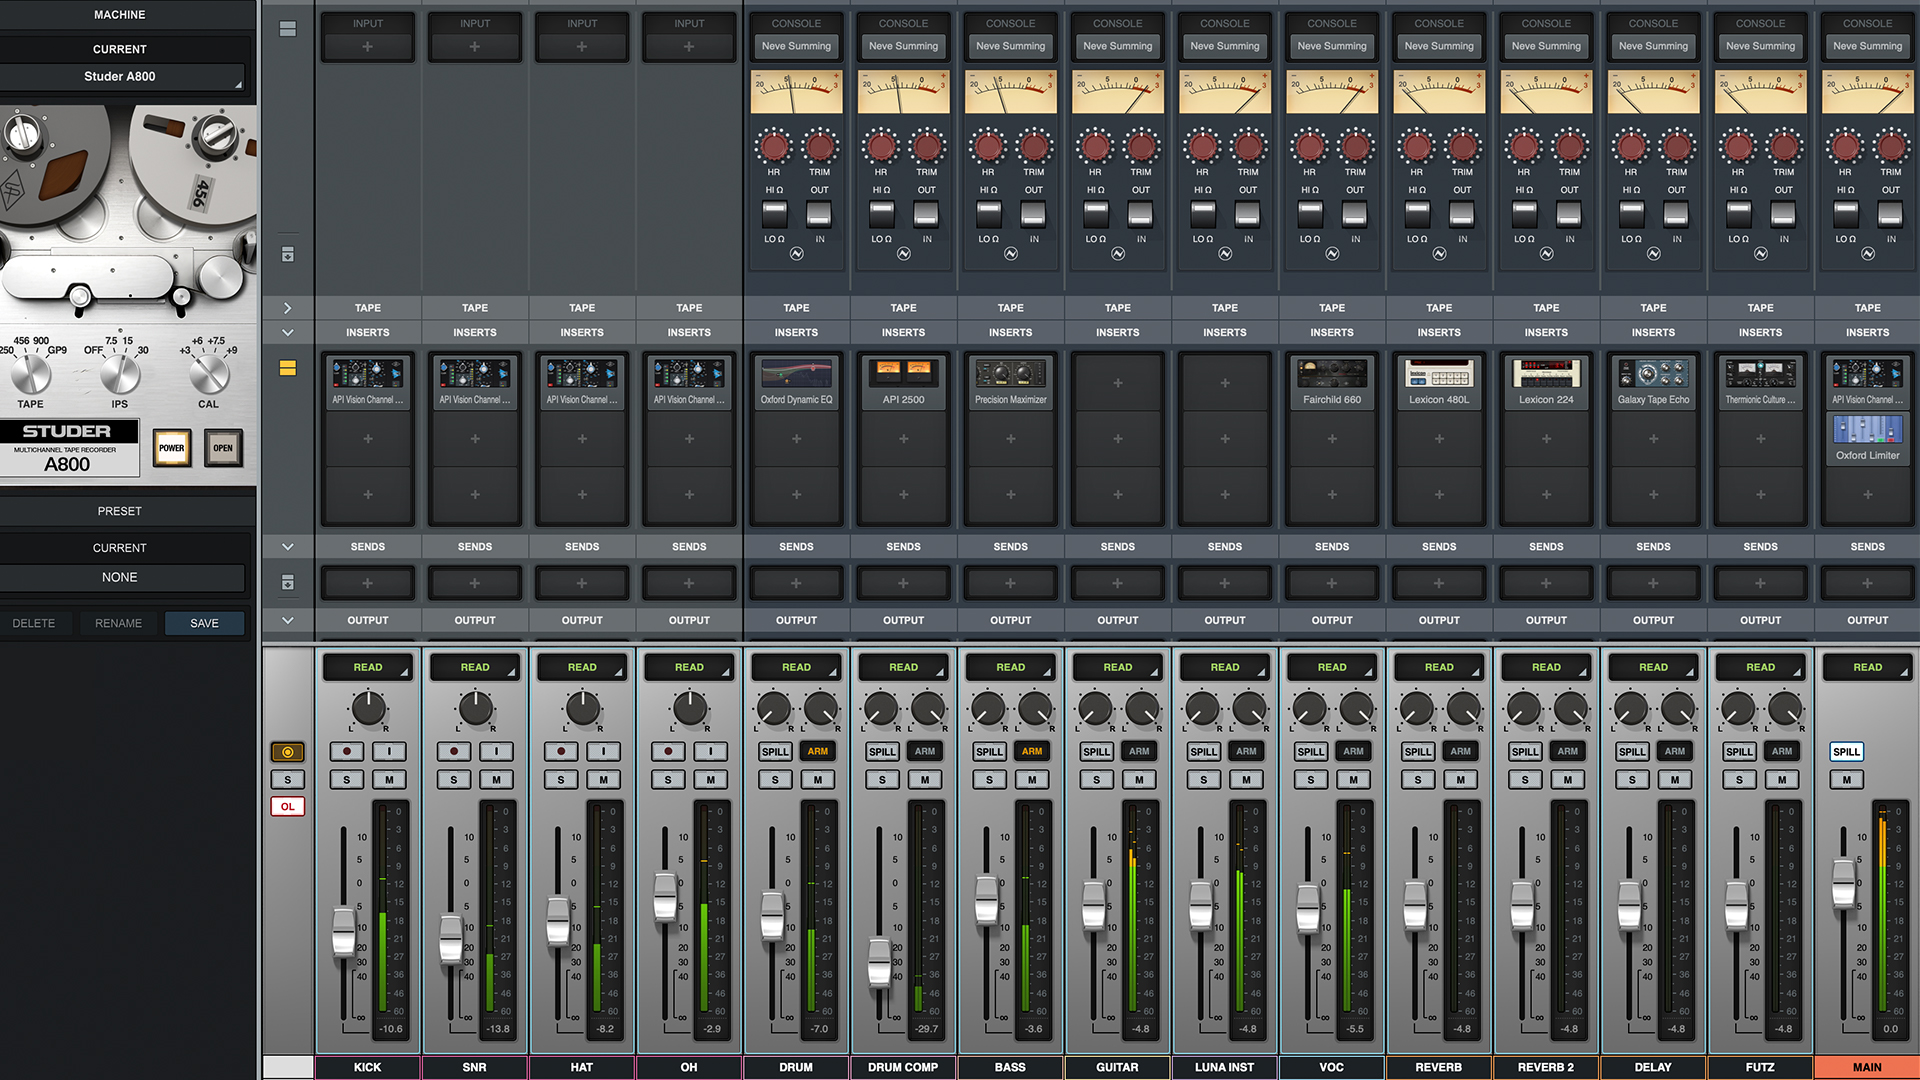This screenshot has height=1080, width=1920.
Task: Open the Precision Maximizer insert on BASS
Action: coord(1010,381)
